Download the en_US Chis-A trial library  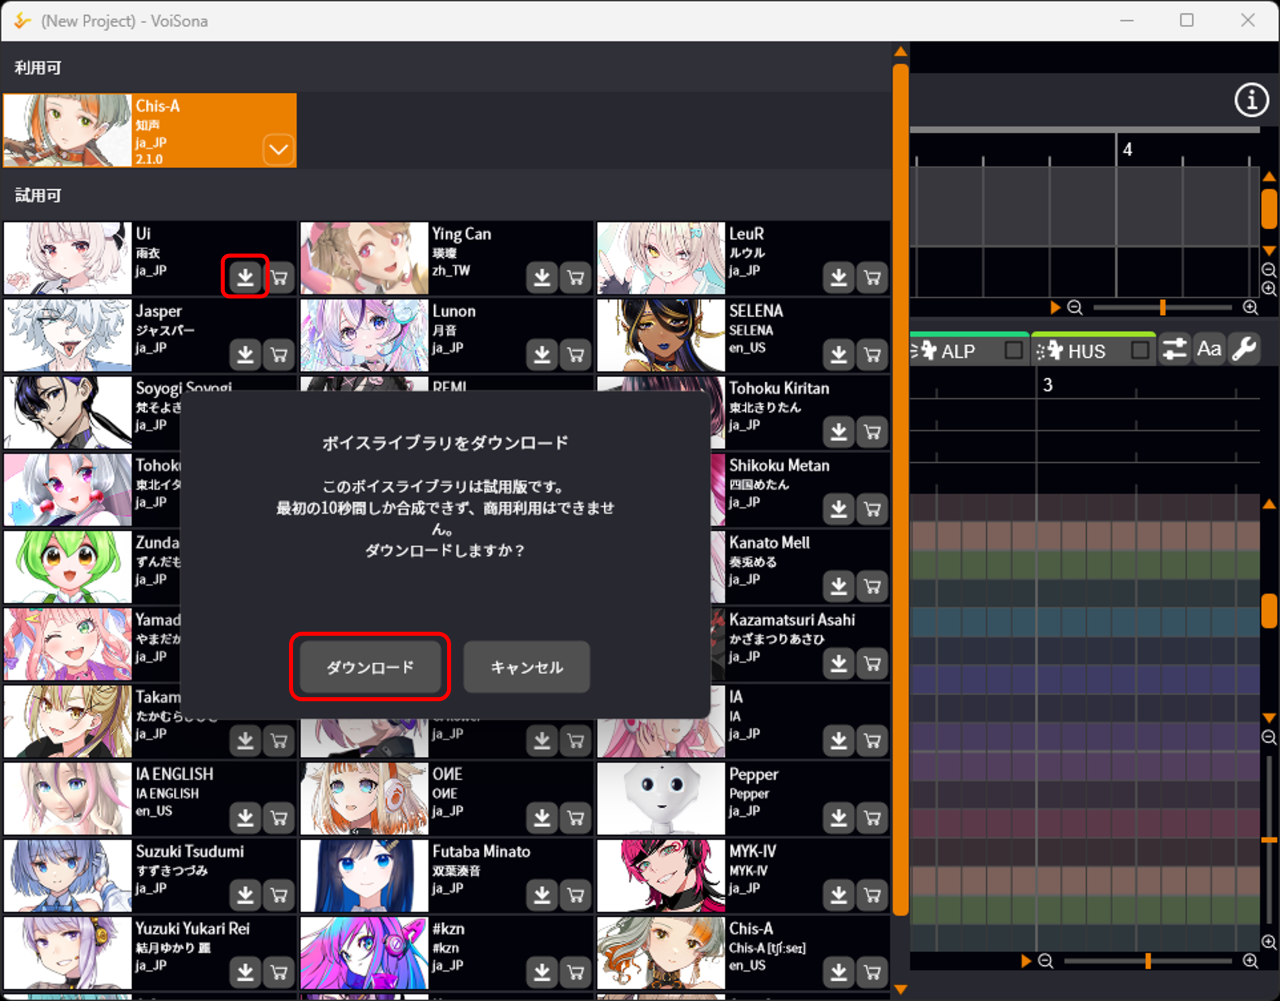tap(839, 971)
